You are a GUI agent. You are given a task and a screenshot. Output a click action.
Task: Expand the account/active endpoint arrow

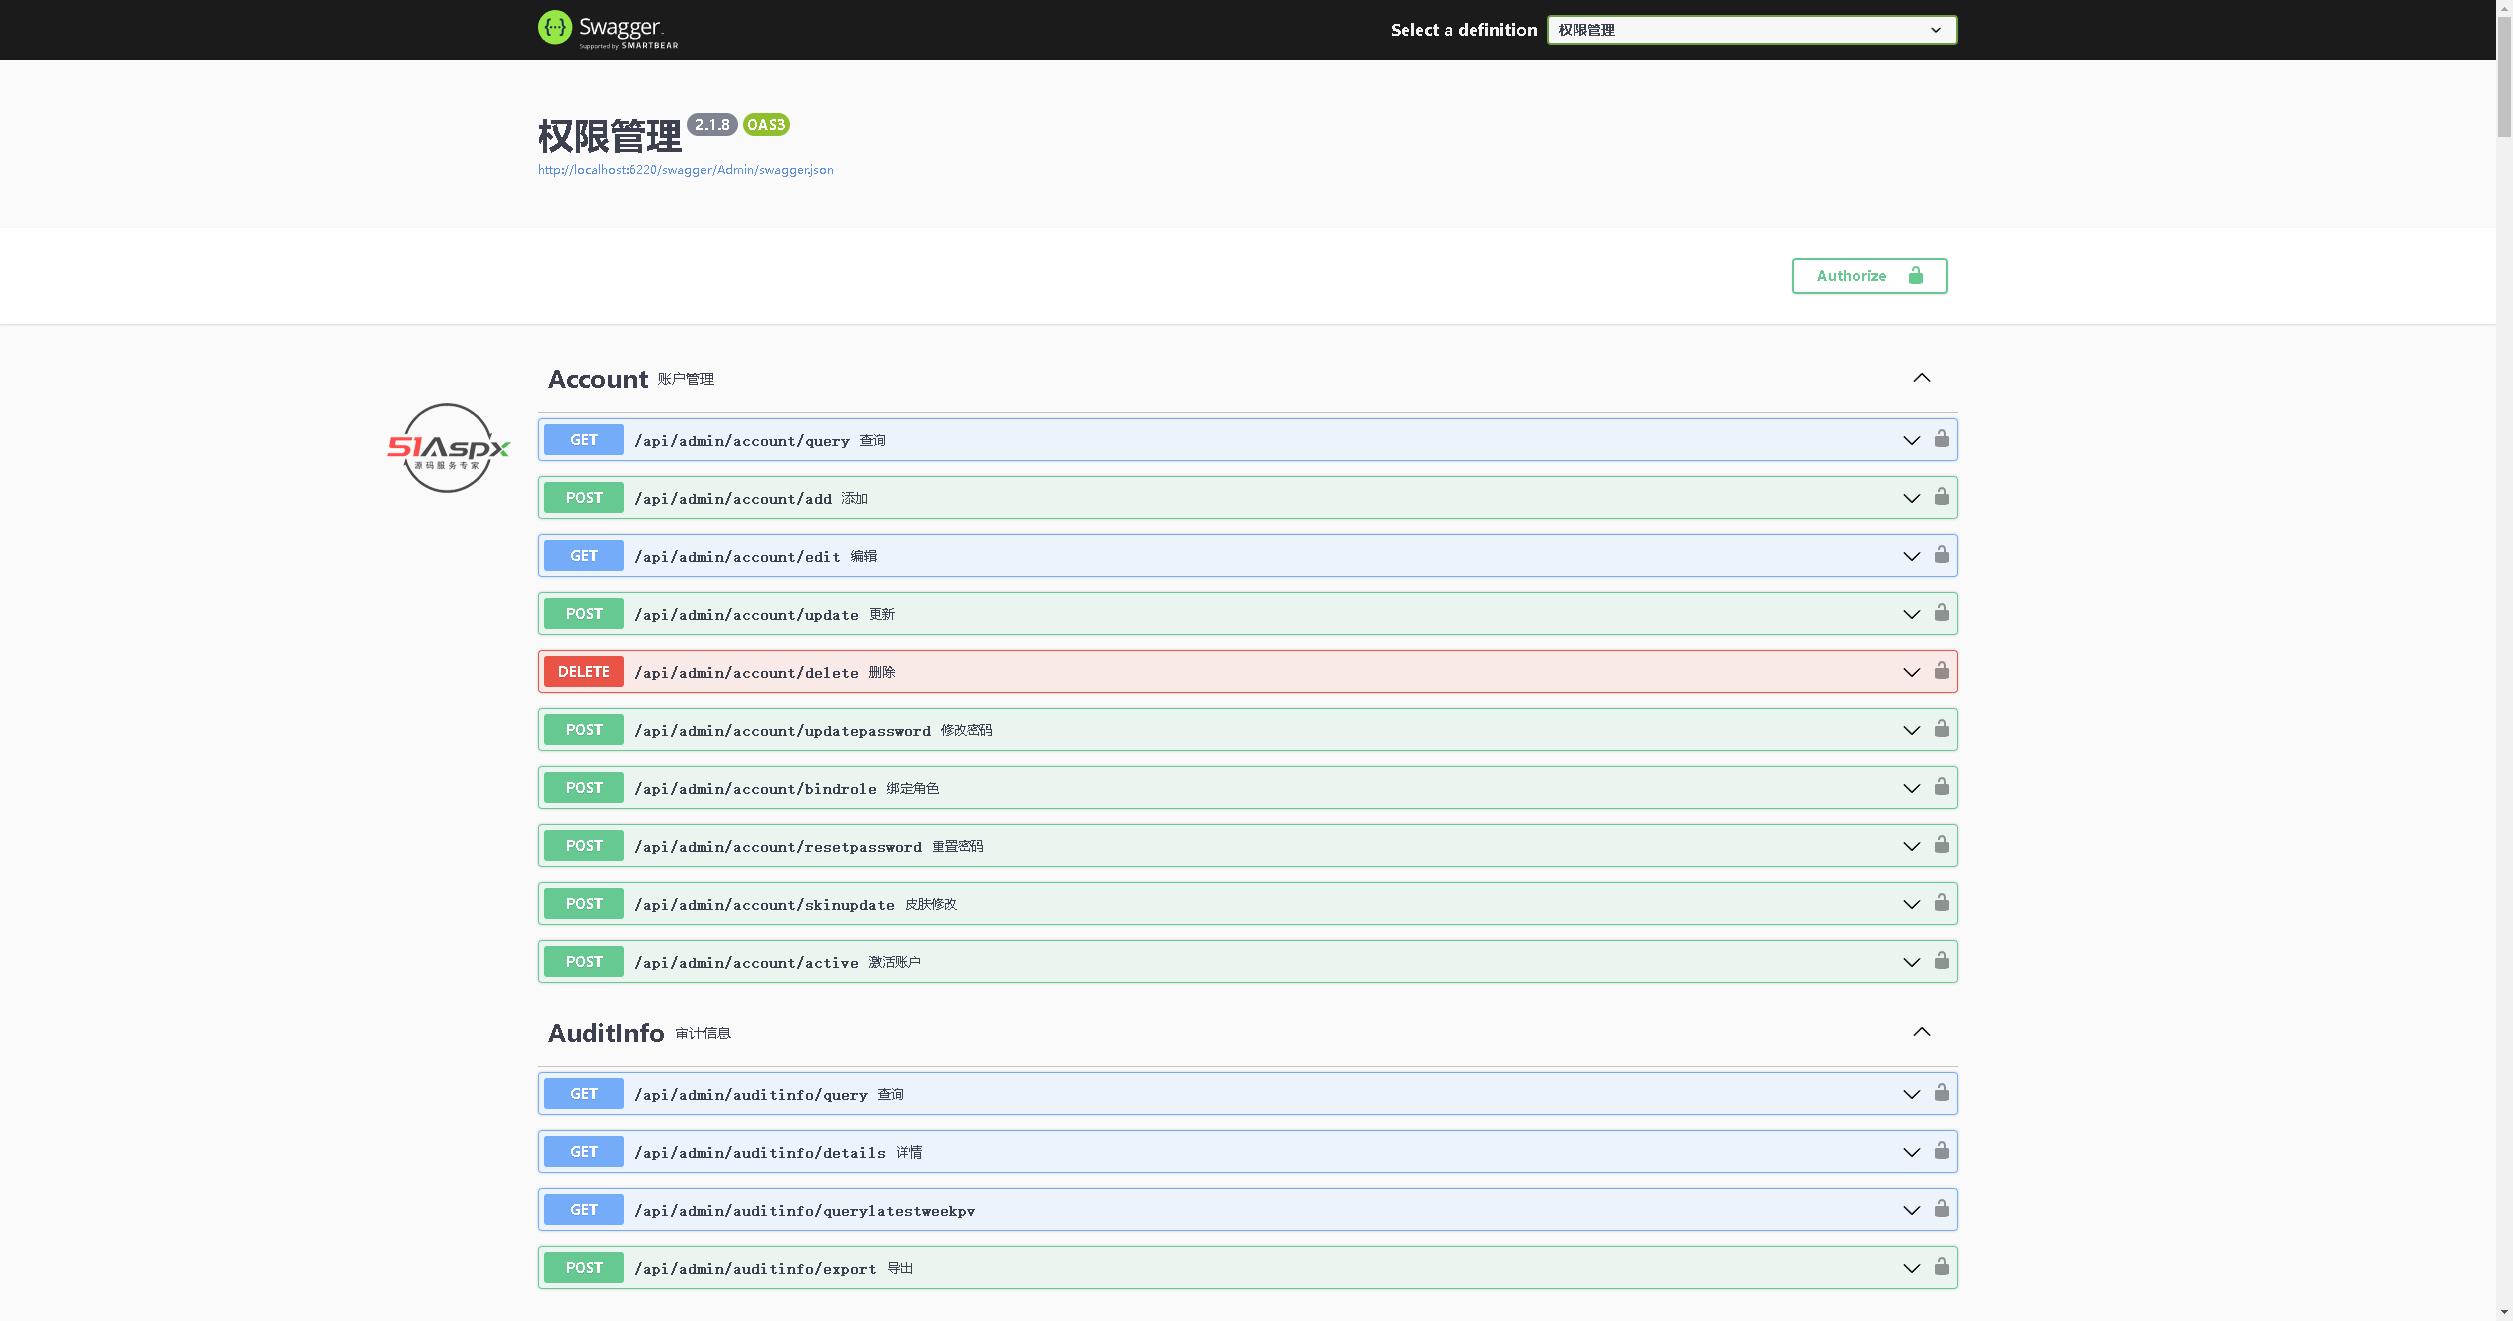[x=1911, y=963]
